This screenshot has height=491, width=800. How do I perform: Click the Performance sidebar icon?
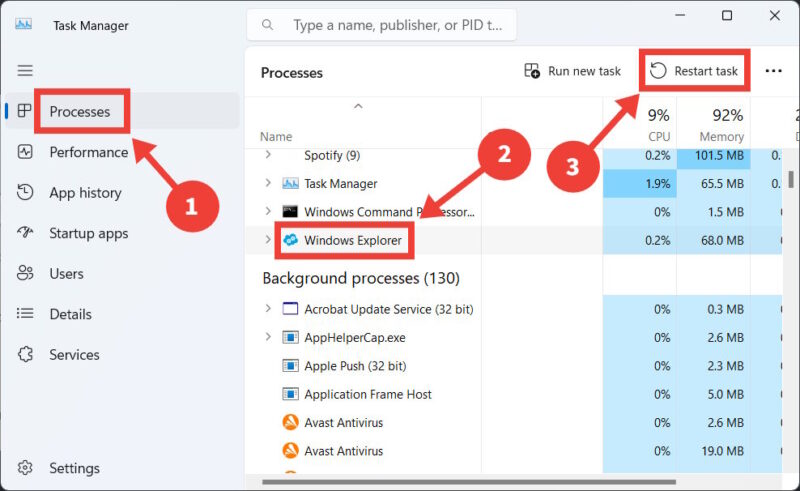[26, 152]
